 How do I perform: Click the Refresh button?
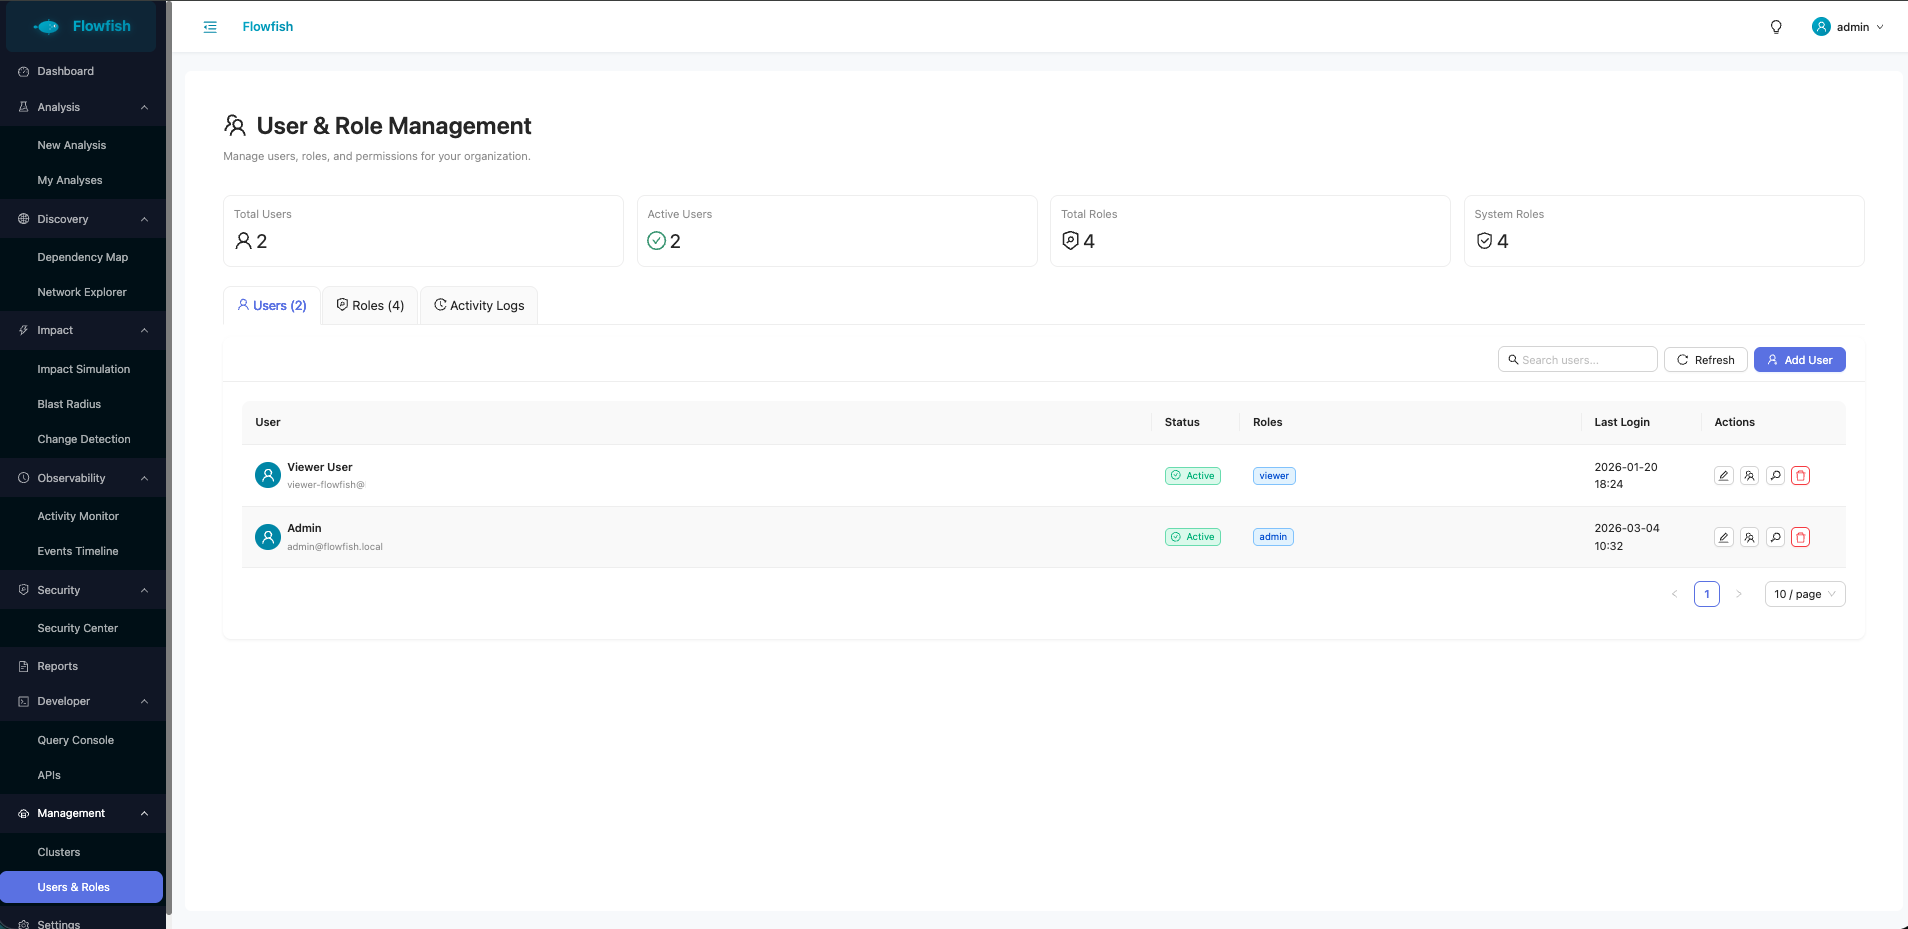(x=1706, y=360)
